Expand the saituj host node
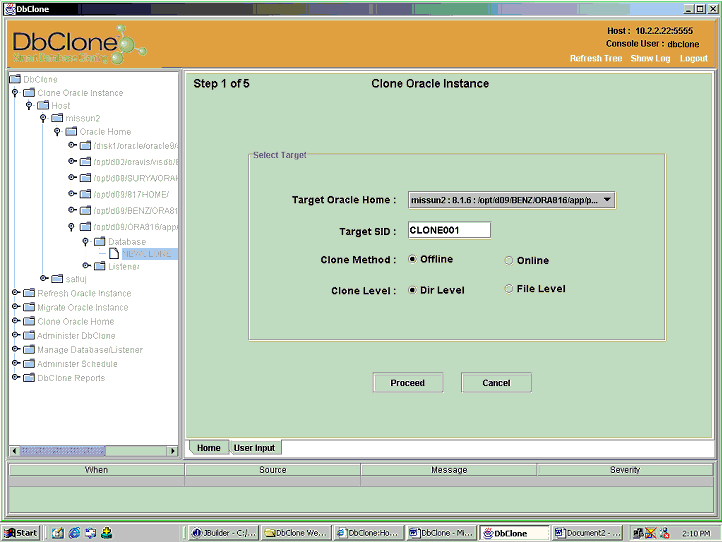The image size is (722, 542). pos(44,278)
